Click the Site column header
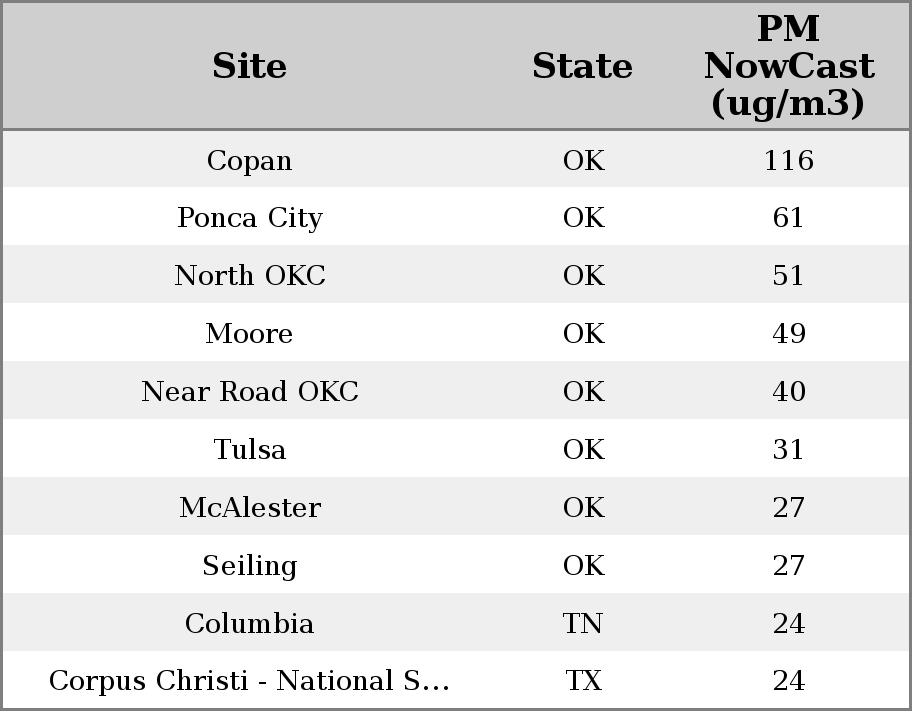 (x=249, y=66)
